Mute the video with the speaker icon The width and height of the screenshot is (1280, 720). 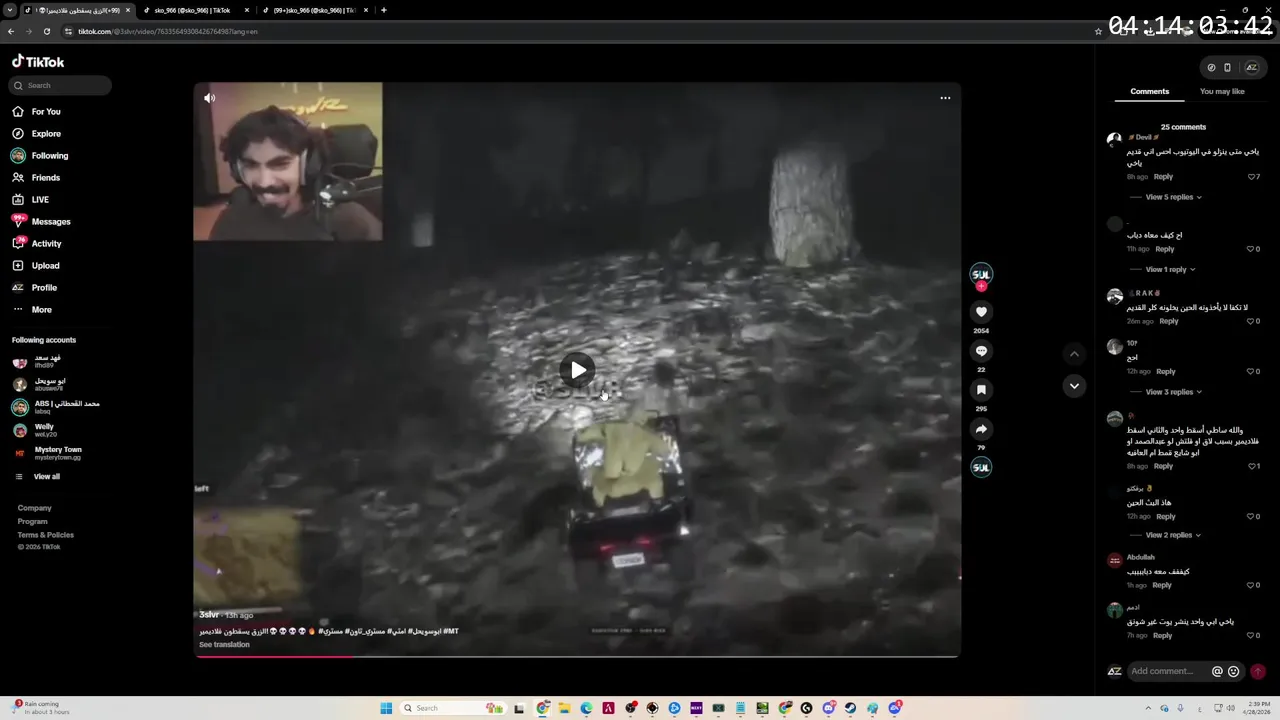pos(209,98)
